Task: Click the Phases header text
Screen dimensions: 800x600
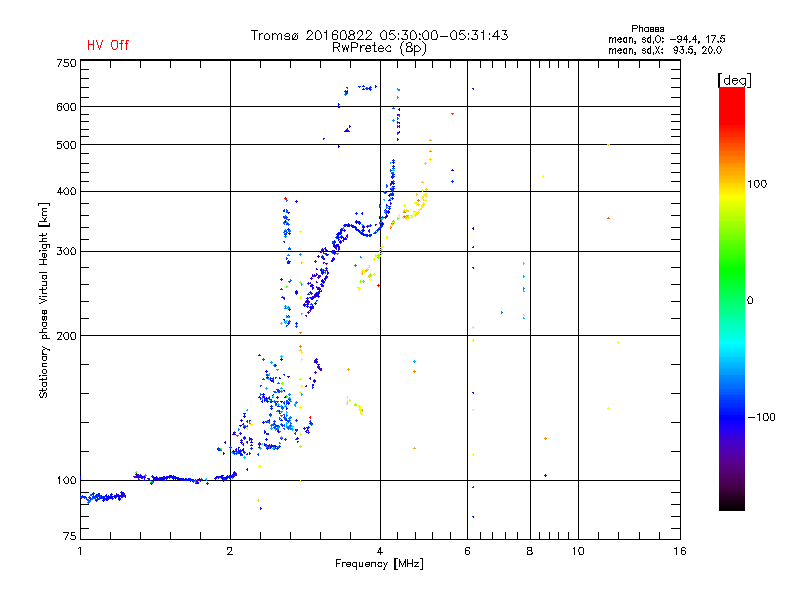Action: click(647, 29)
